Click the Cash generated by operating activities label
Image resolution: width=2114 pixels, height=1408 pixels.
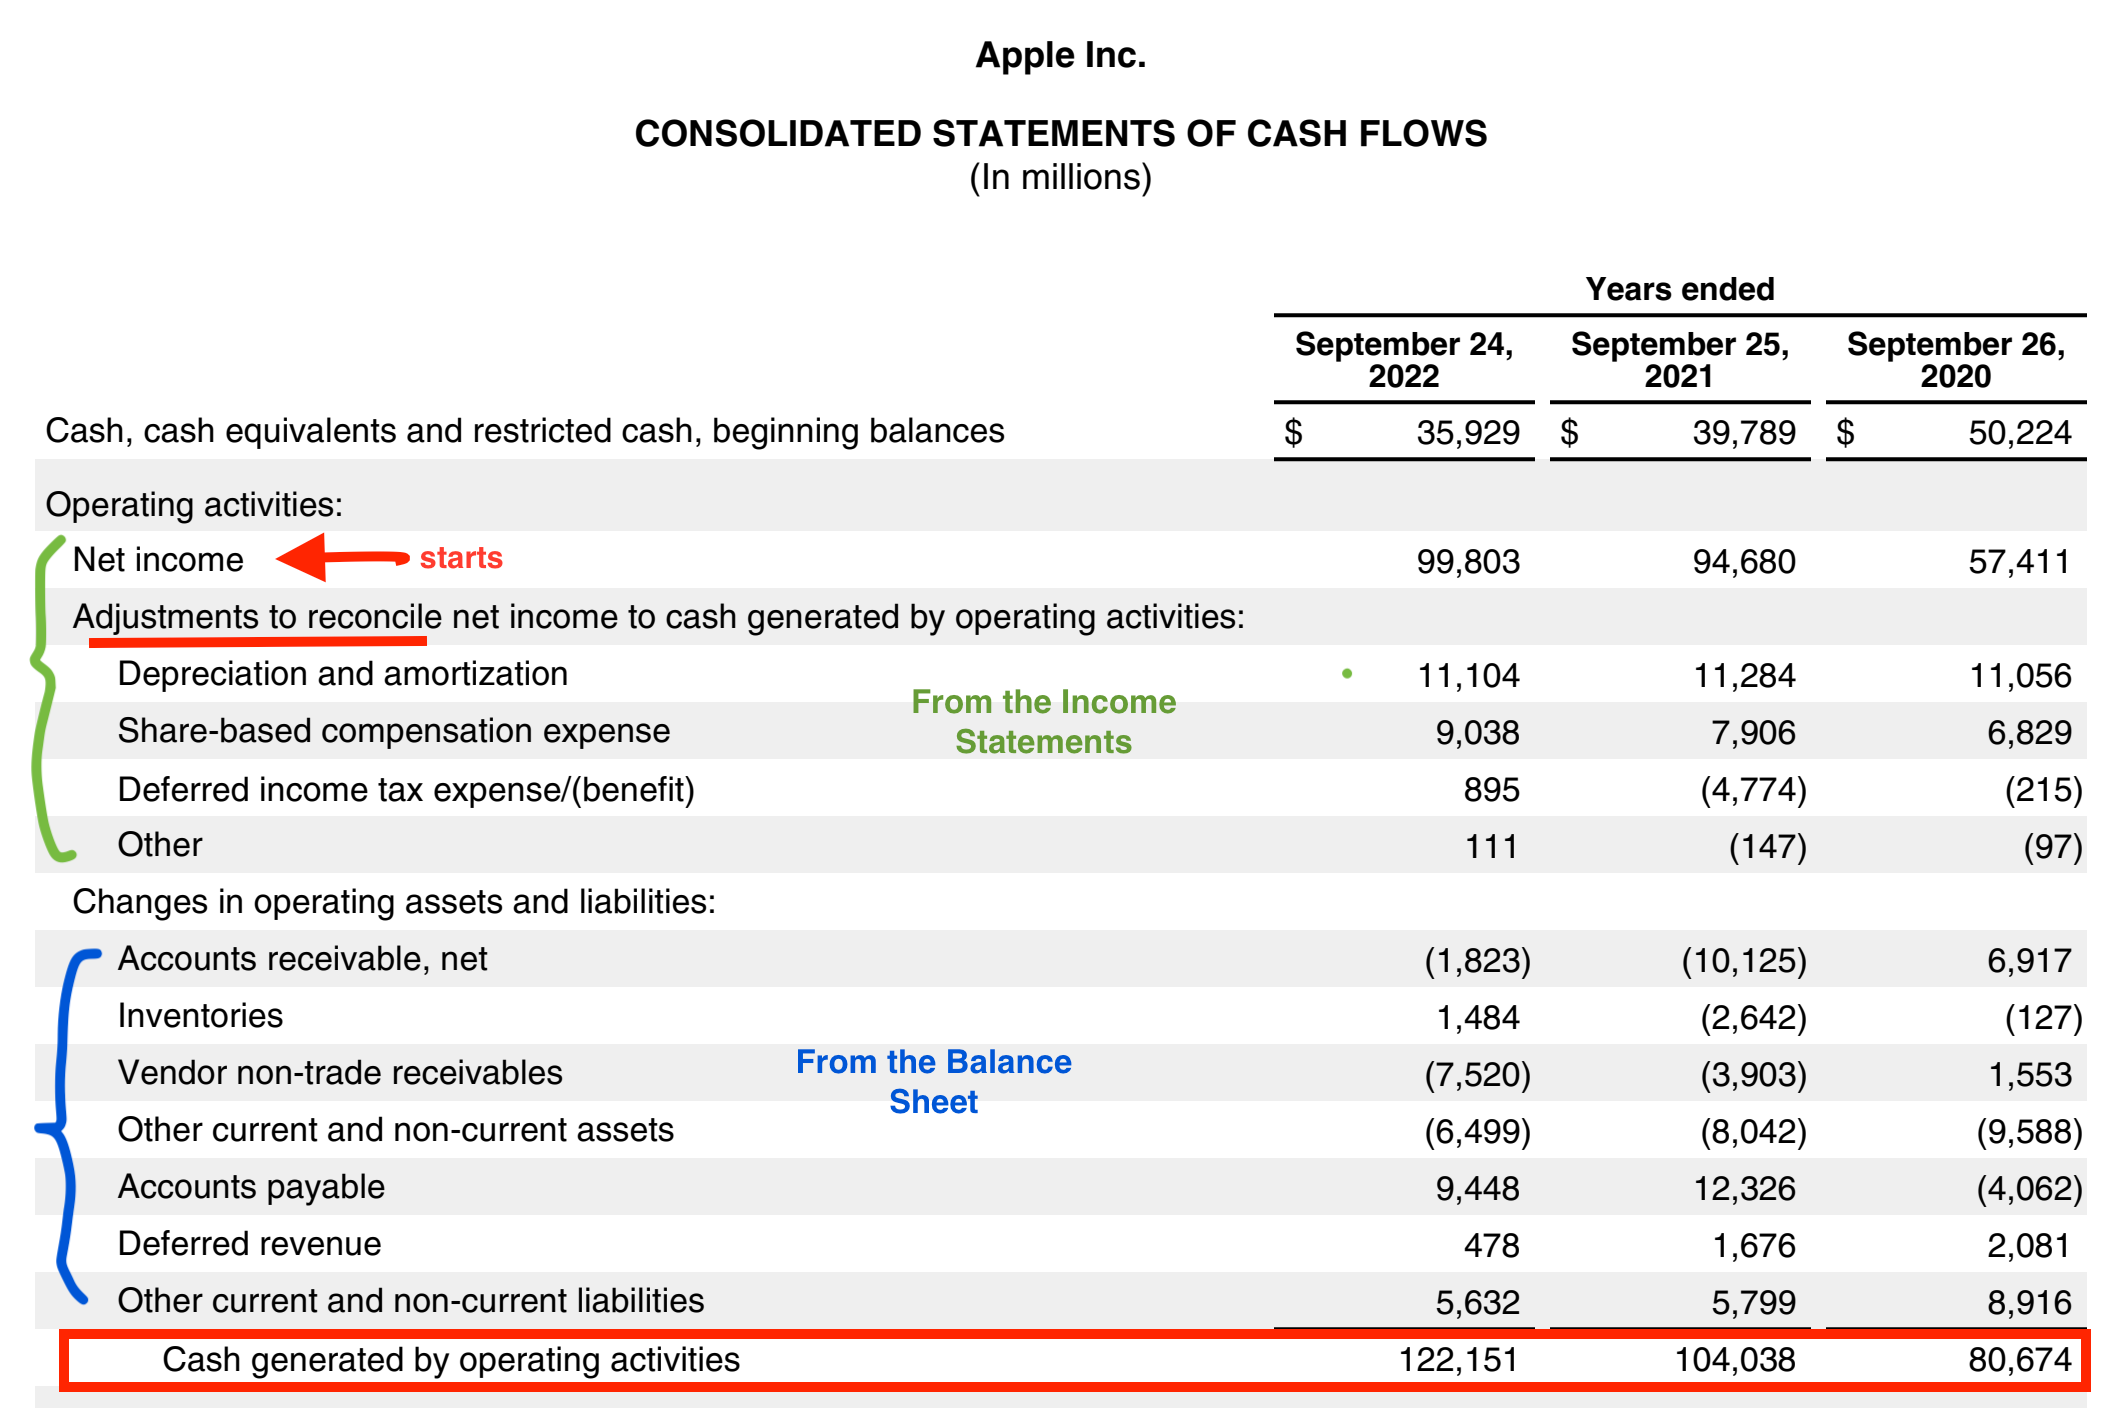[x=451, y=1360]
